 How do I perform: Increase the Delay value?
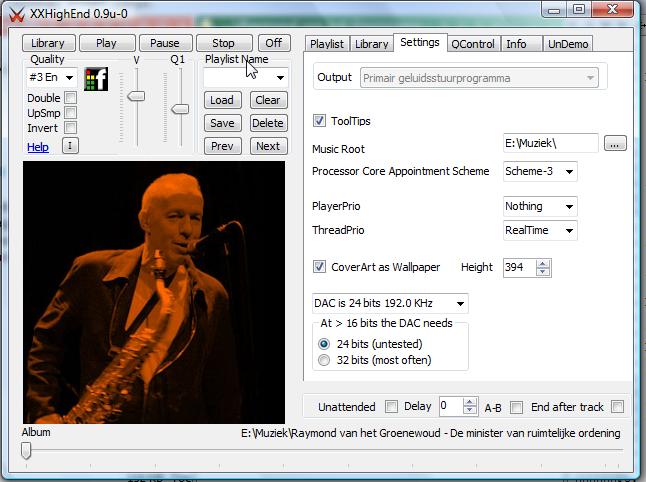point(470,402)
